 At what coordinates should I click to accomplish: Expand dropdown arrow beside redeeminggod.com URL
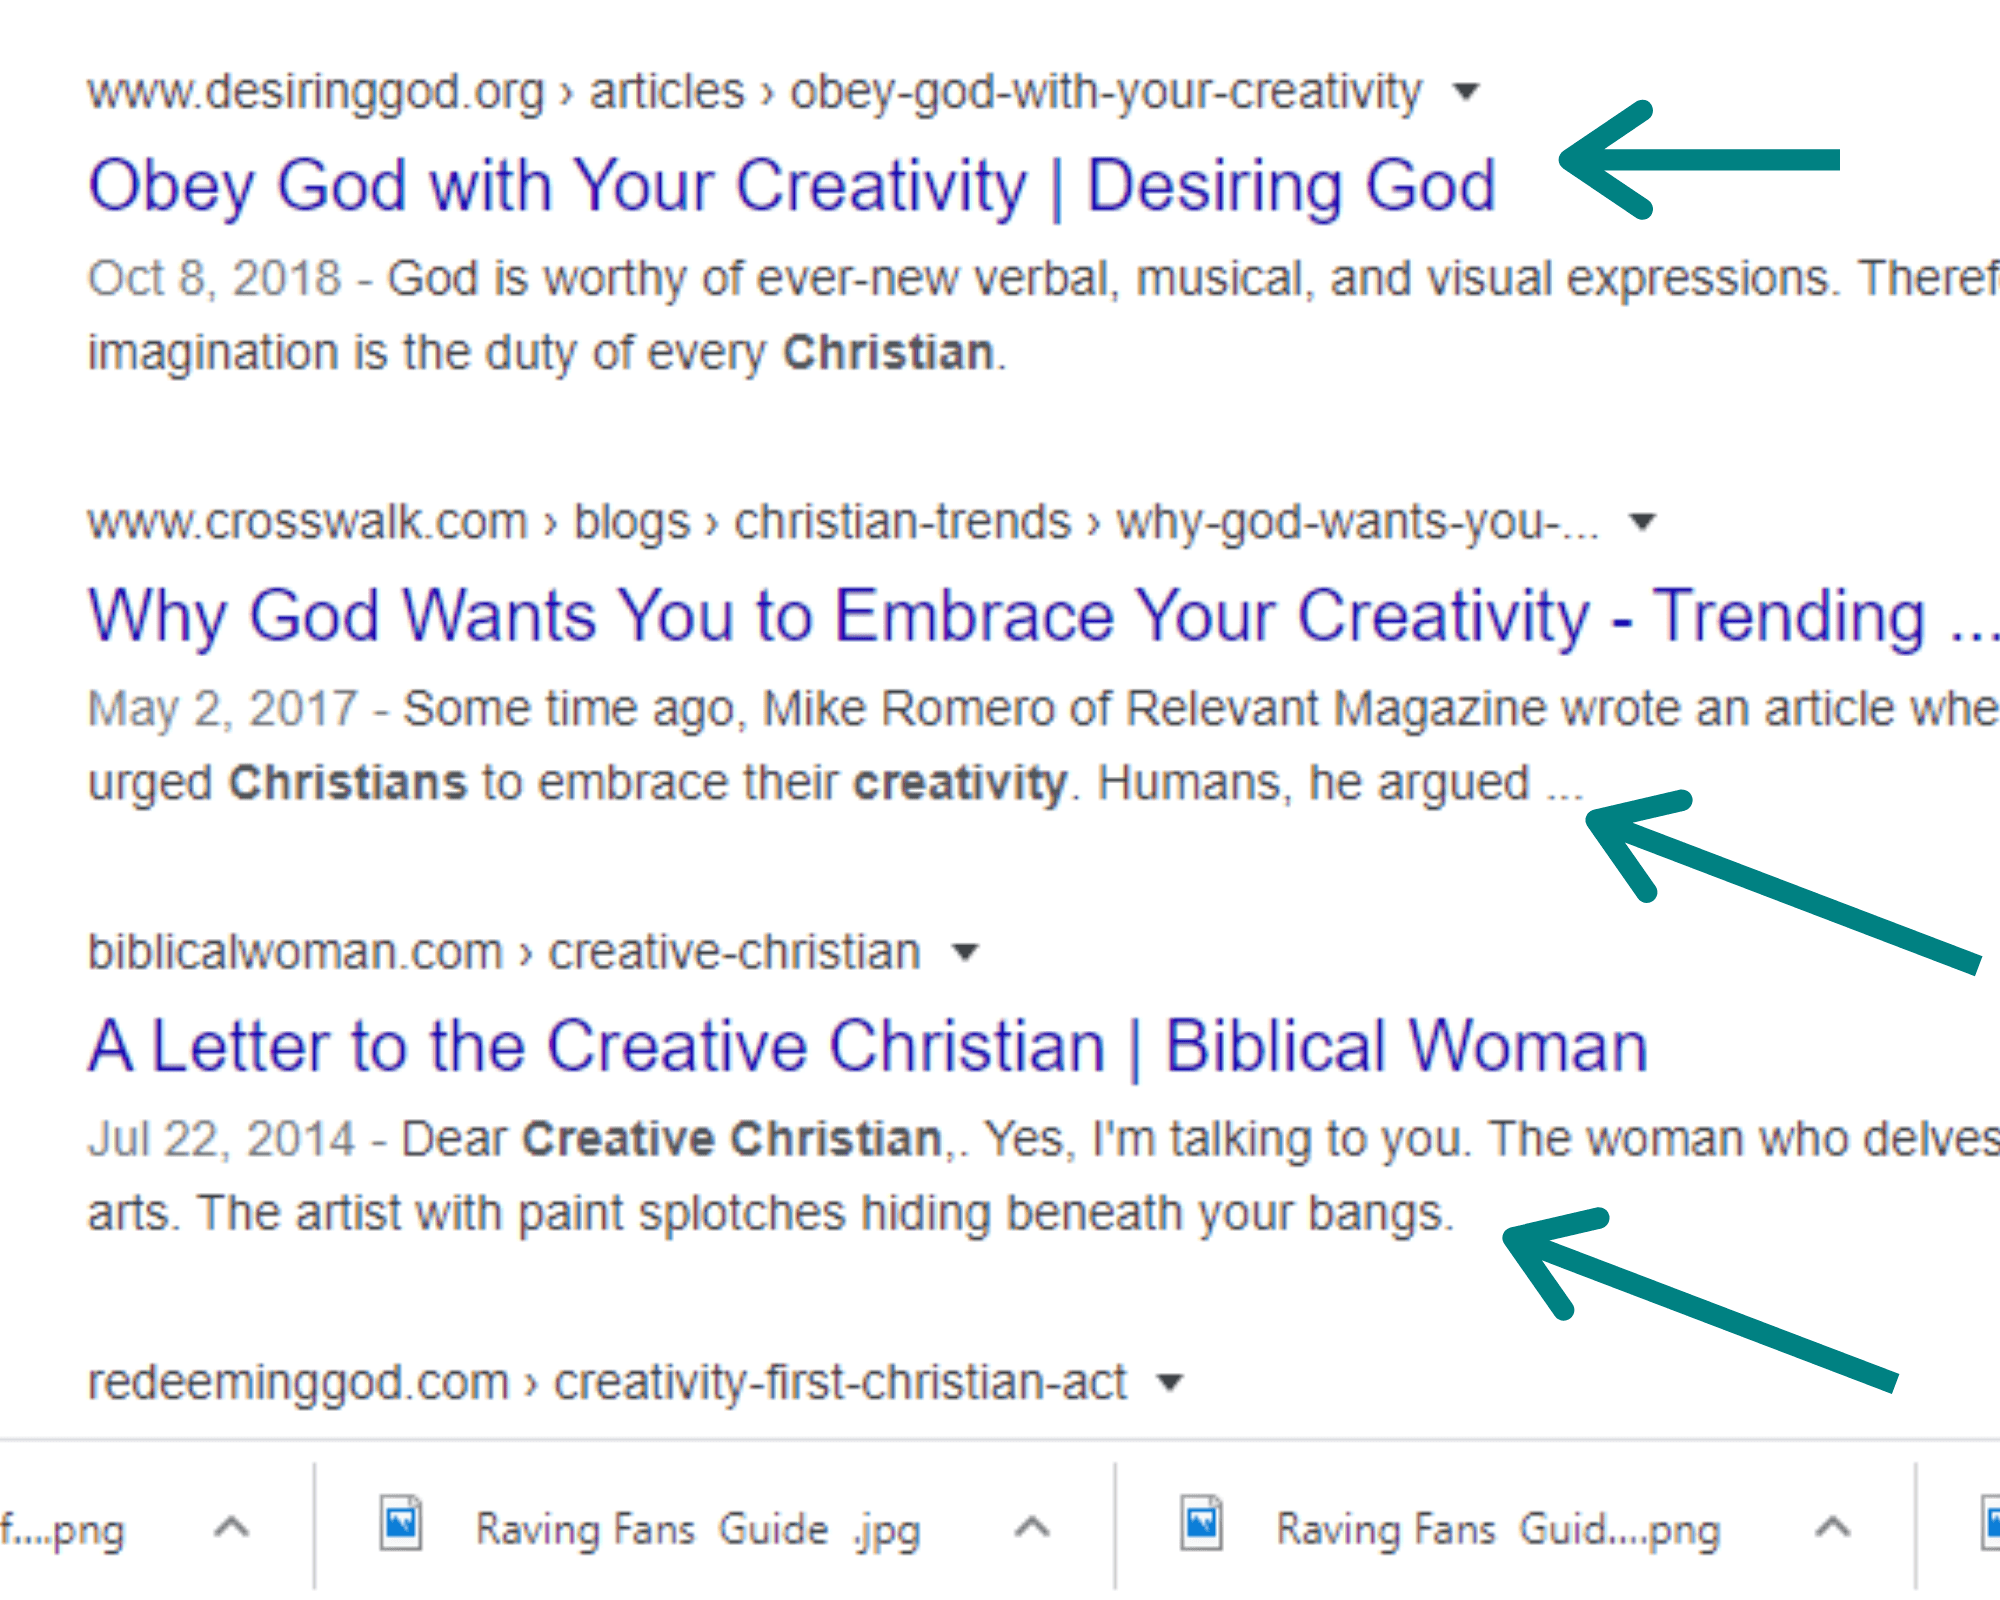[1169, 1383]
